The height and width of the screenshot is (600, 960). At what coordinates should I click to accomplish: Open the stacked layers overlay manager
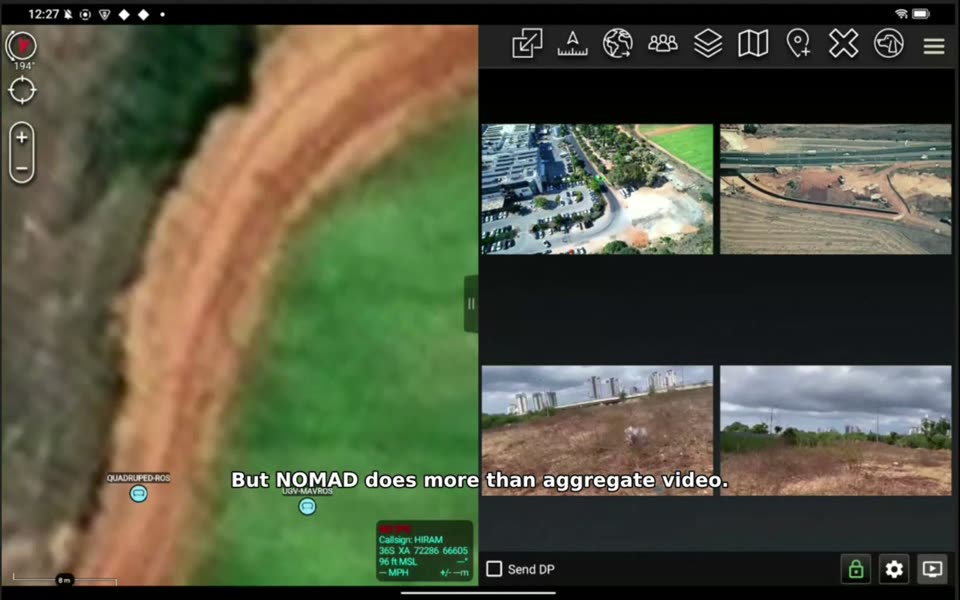pos(708,44)
